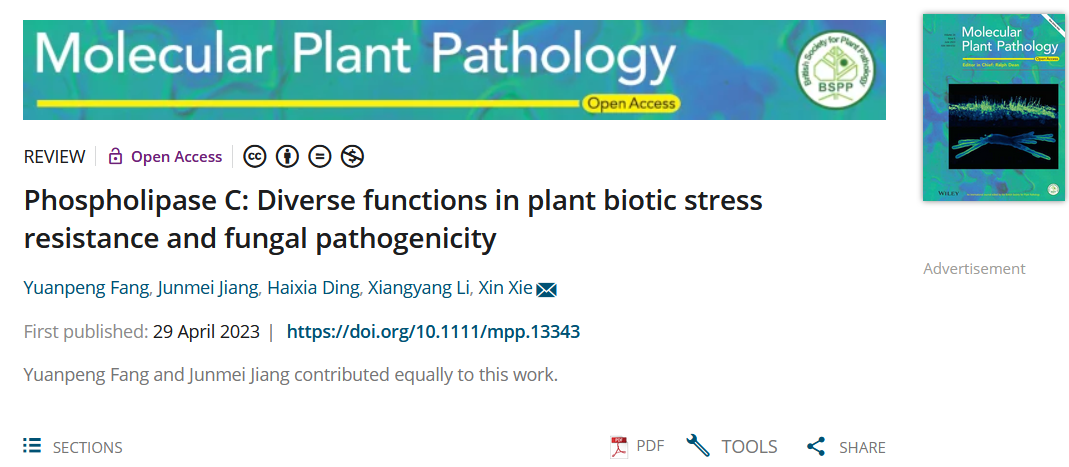Viewport: 1069px width, 467px height.
Task: Click the email envelope icon beside Xin Xie
Action: 546,290
